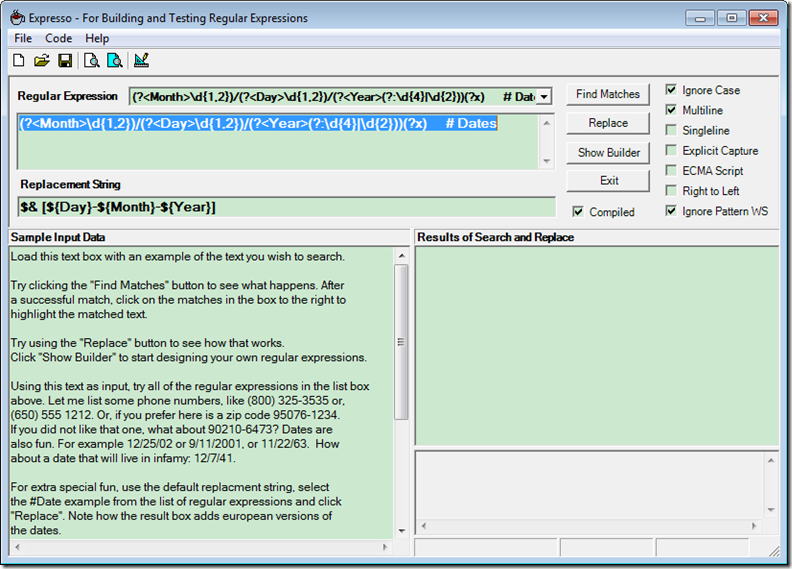Open the Help menu
The width and height of the screenshot is (792, 569).
(97, 38)
